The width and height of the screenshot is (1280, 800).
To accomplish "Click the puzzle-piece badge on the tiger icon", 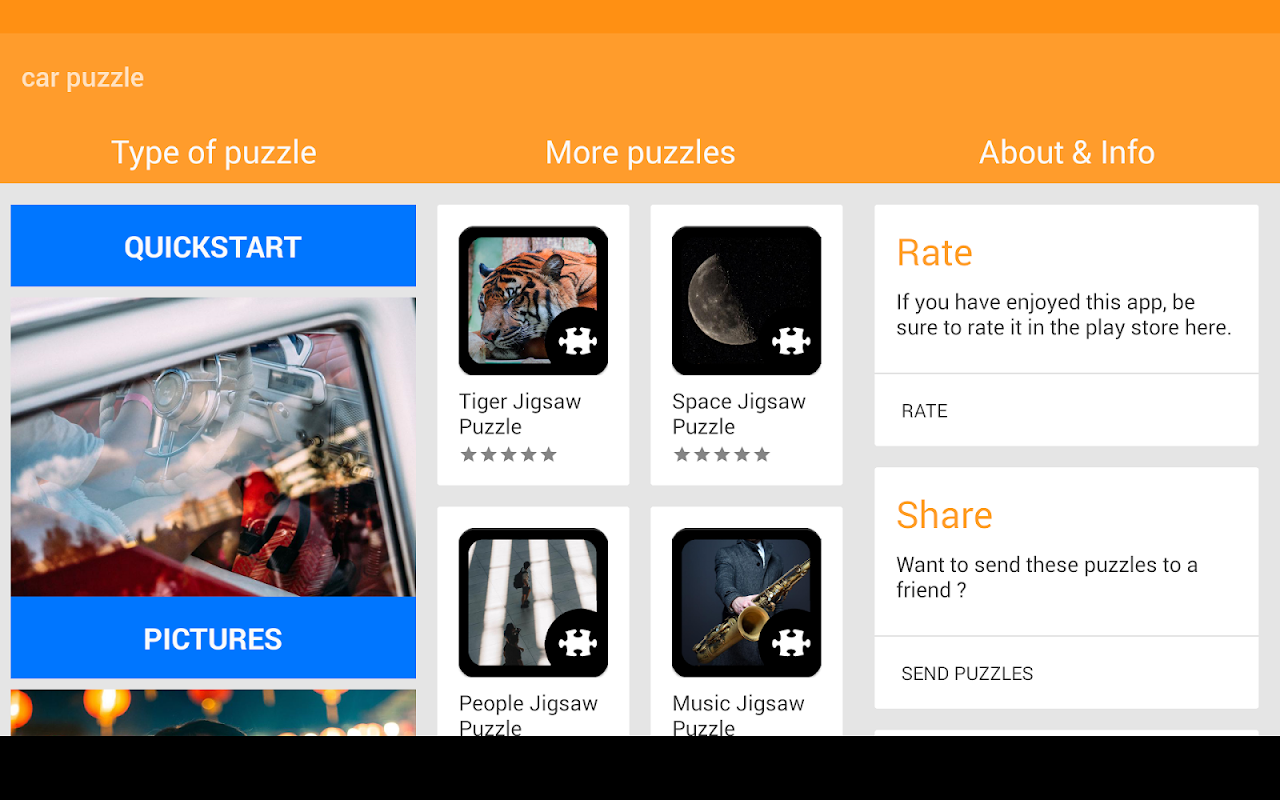I will click(577, 342).
